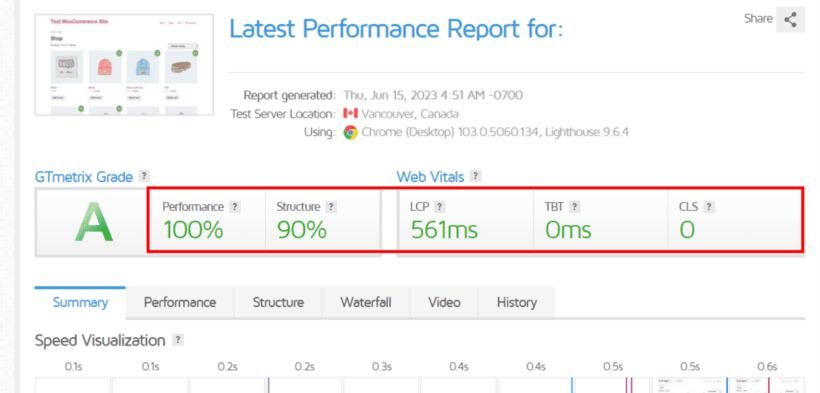
Task: Click the 0ms TBT value
Action: pyautogui.click(x=568, y=230)
